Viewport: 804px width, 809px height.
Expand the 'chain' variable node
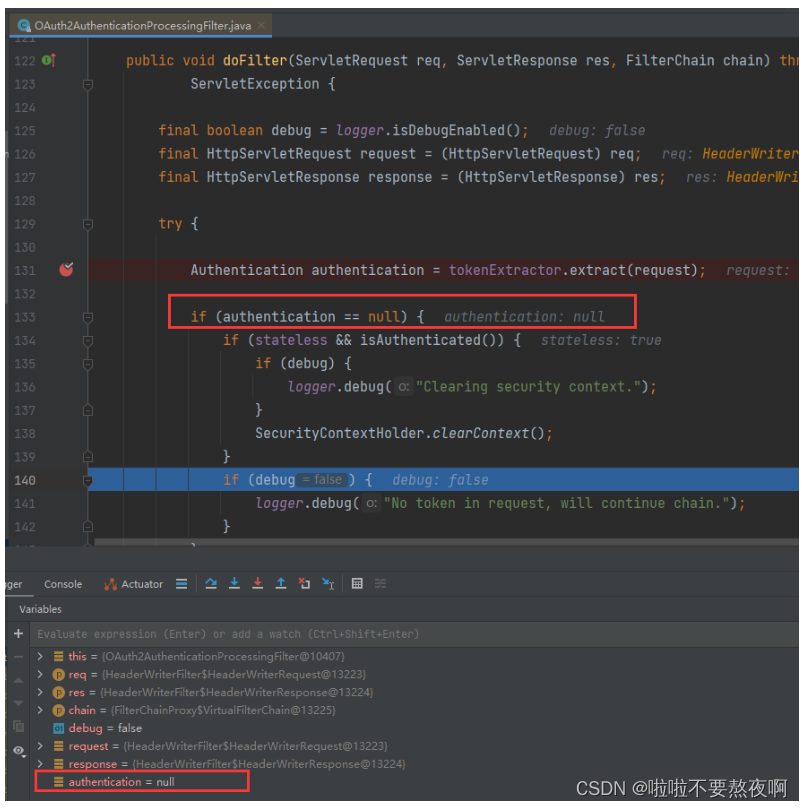point(40,710)
